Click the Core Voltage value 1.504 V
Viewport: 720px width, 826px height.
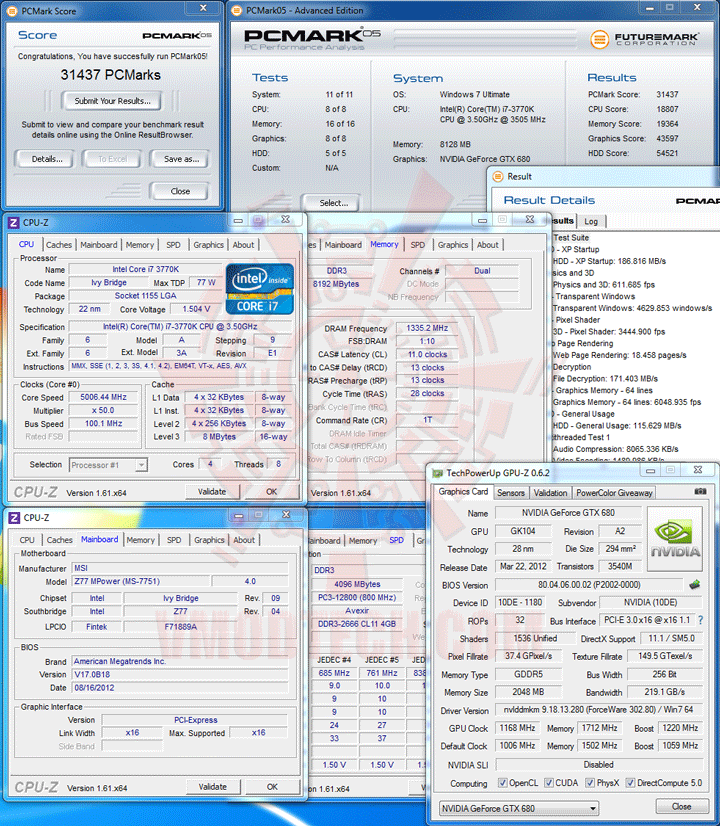[x=196, y=309]
